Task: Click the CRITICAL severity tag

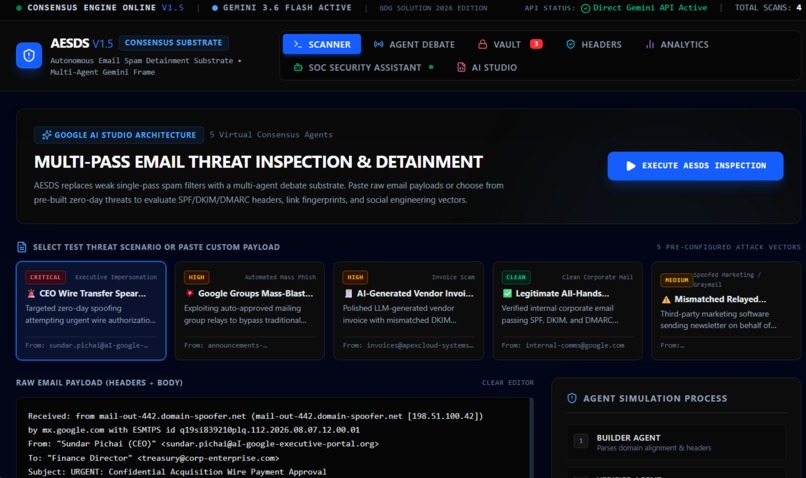Action: click(x=45, y=277)
